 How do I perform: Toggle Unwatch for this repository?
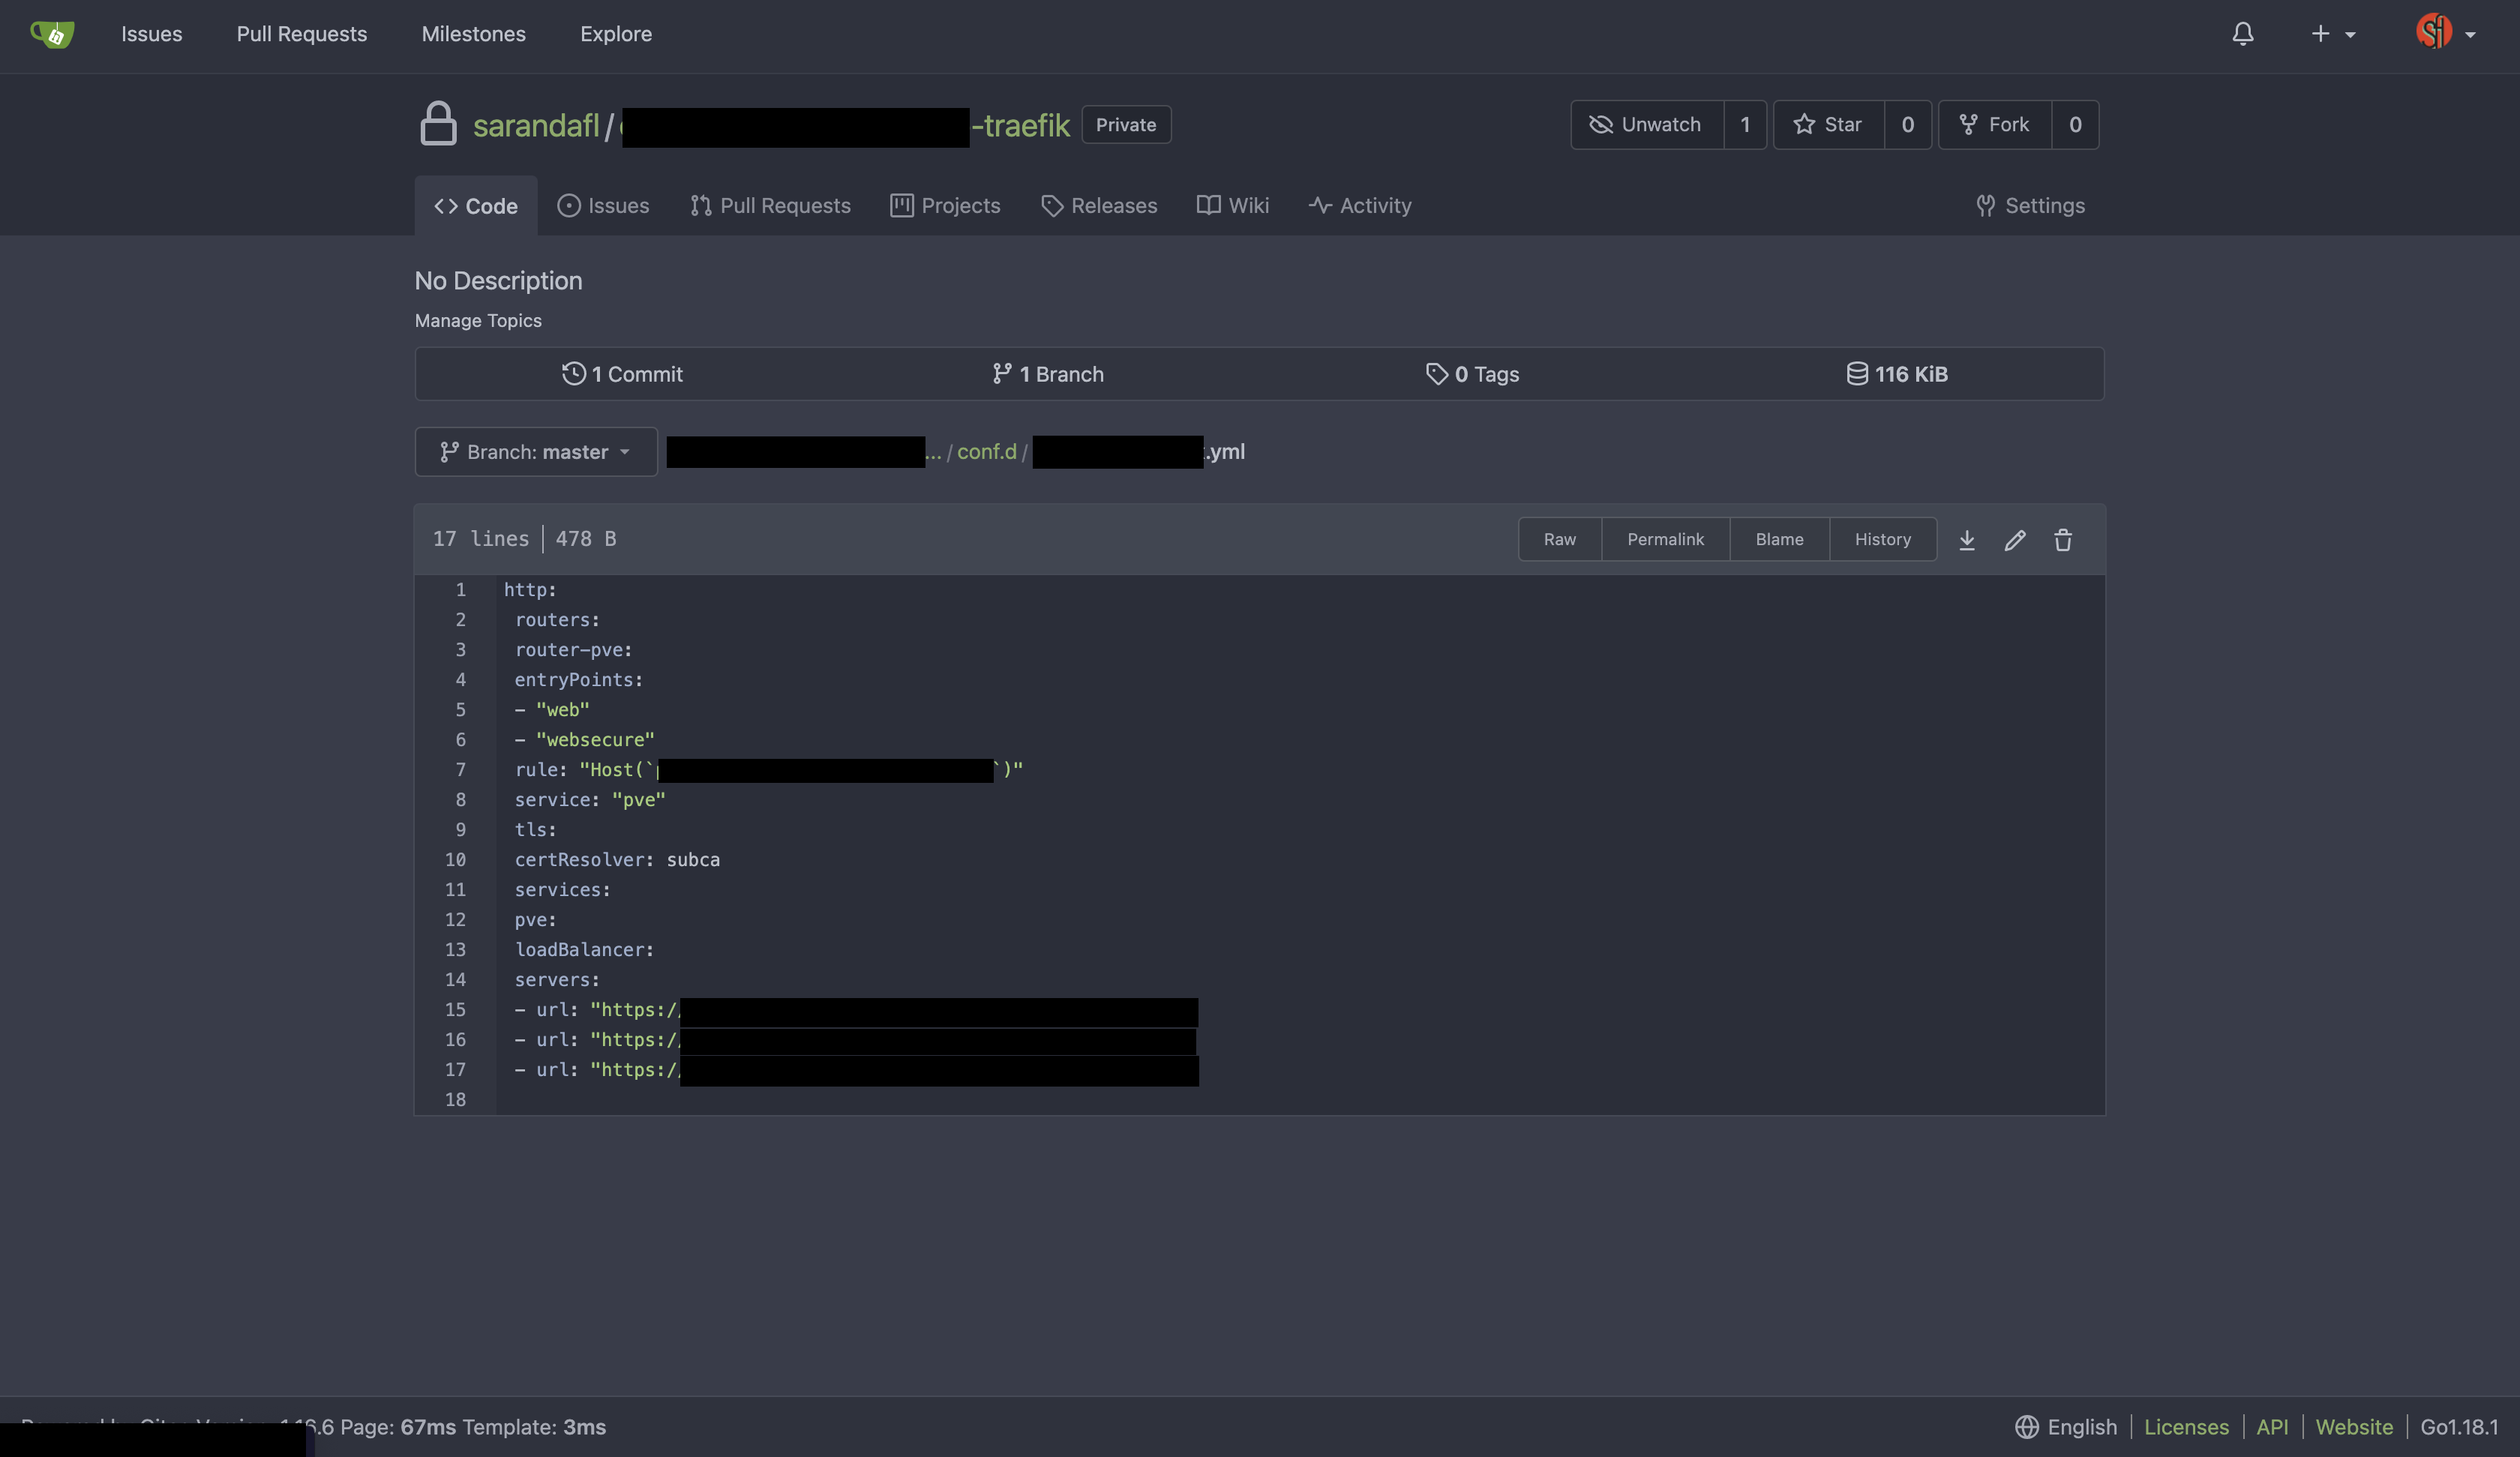click(1646, 125)
